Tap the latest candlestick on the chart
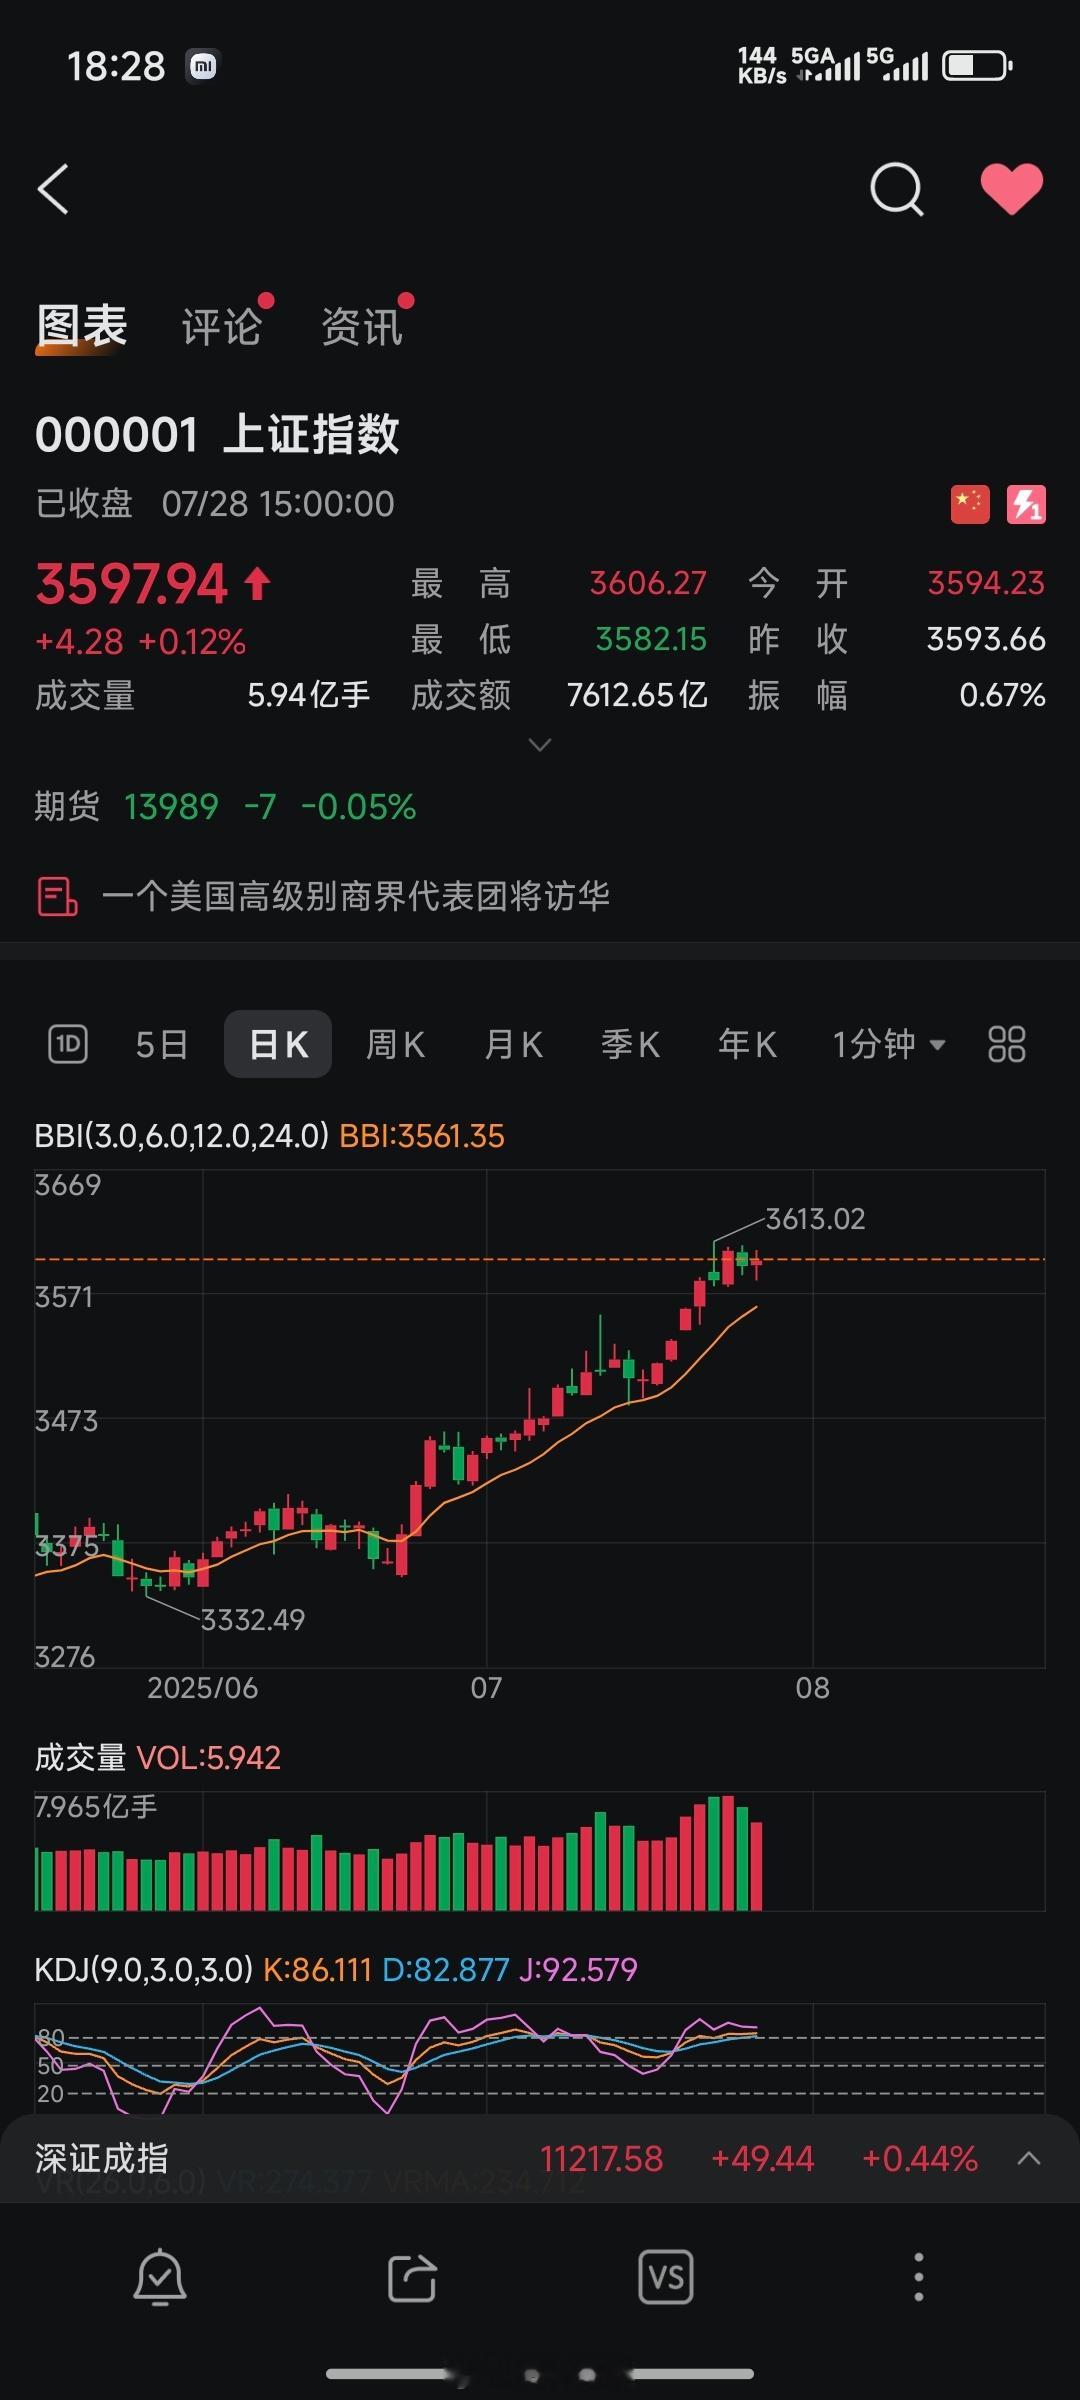This screenshot has height=2400, width=1080. (757, 1264)
